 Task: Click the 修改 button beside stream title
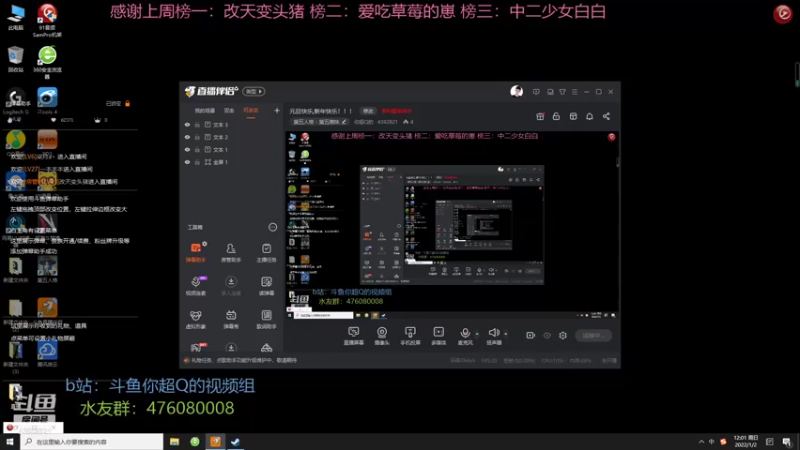click(368, 111)
